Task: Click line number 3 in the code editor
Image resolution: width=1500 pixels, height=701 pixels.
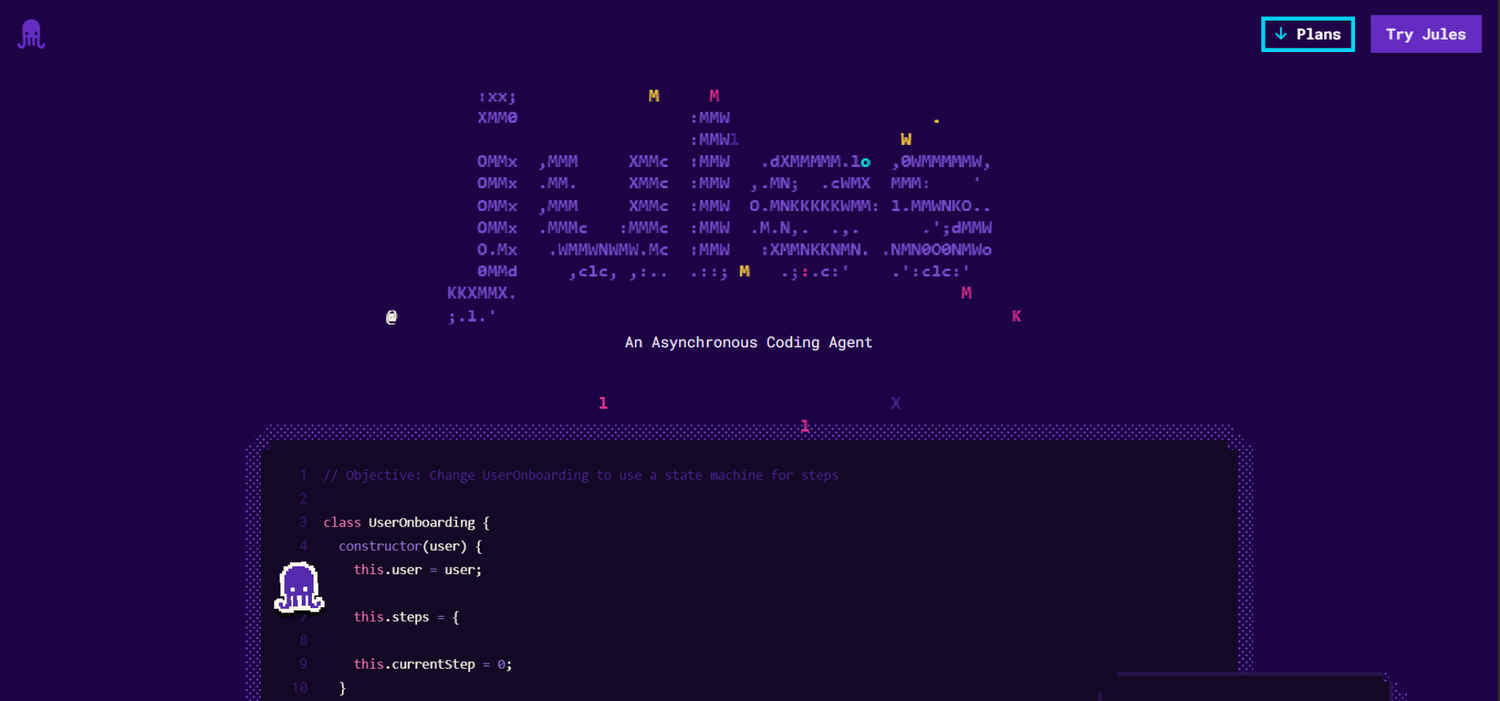Action: [x=303, y=522]
